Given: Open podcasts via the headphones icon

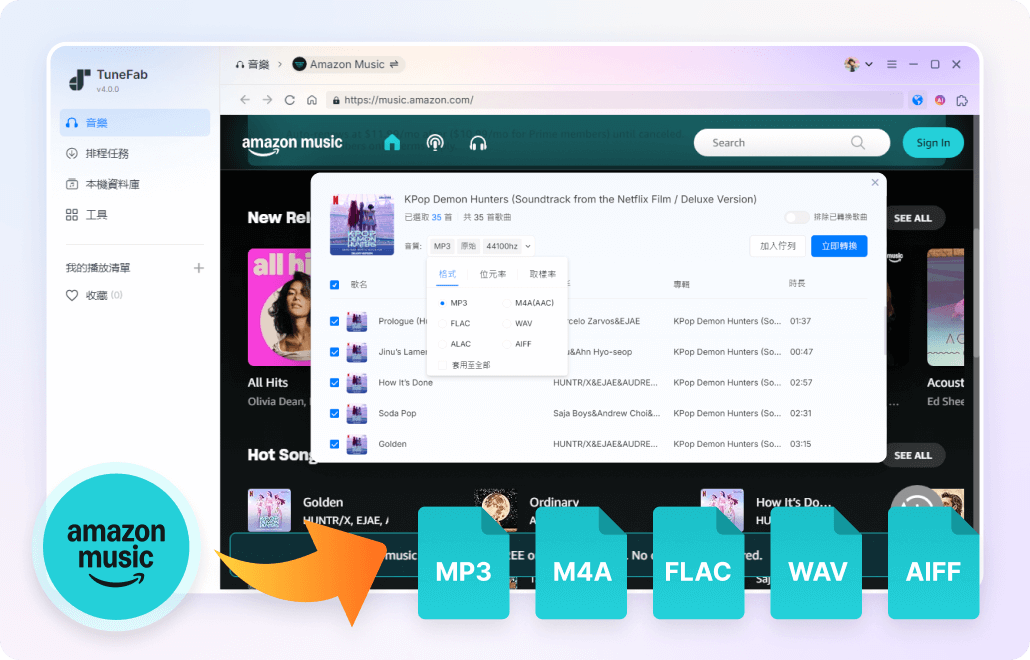Looking at the screenshot, I should (478, 142).
